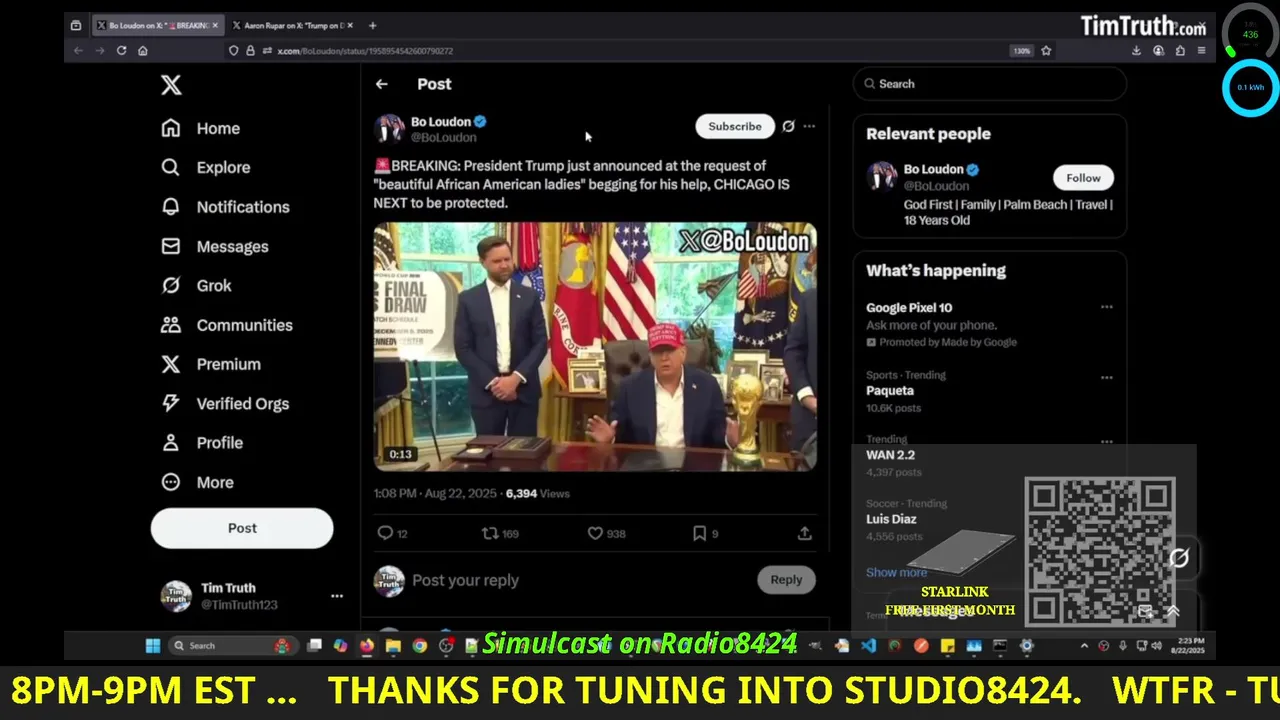
Task: Expand the system tray hidden icons chevron
Action: pyautogui.click(x=1084, y=646)
